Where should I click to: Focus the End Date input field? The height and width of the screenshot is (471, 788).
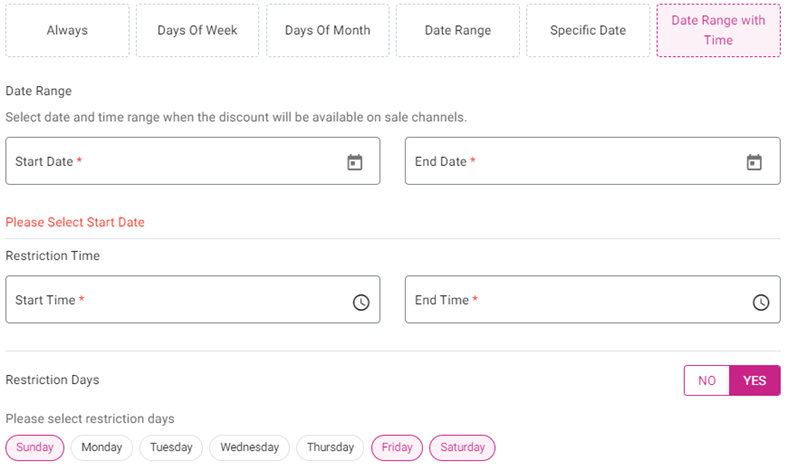click(x=593, y=161)
